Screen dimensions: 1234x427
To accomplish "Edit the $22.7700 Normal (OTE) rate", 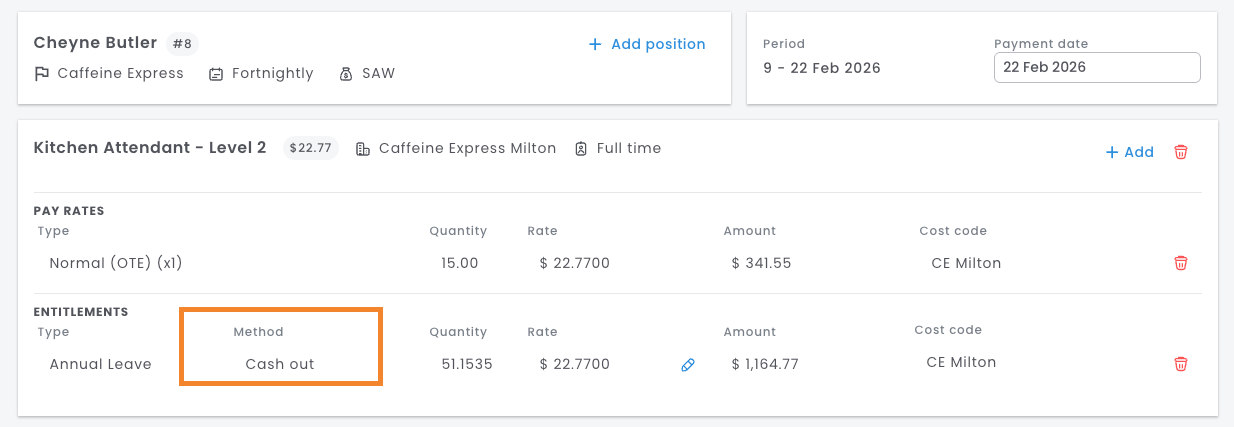I will (575, 263).
